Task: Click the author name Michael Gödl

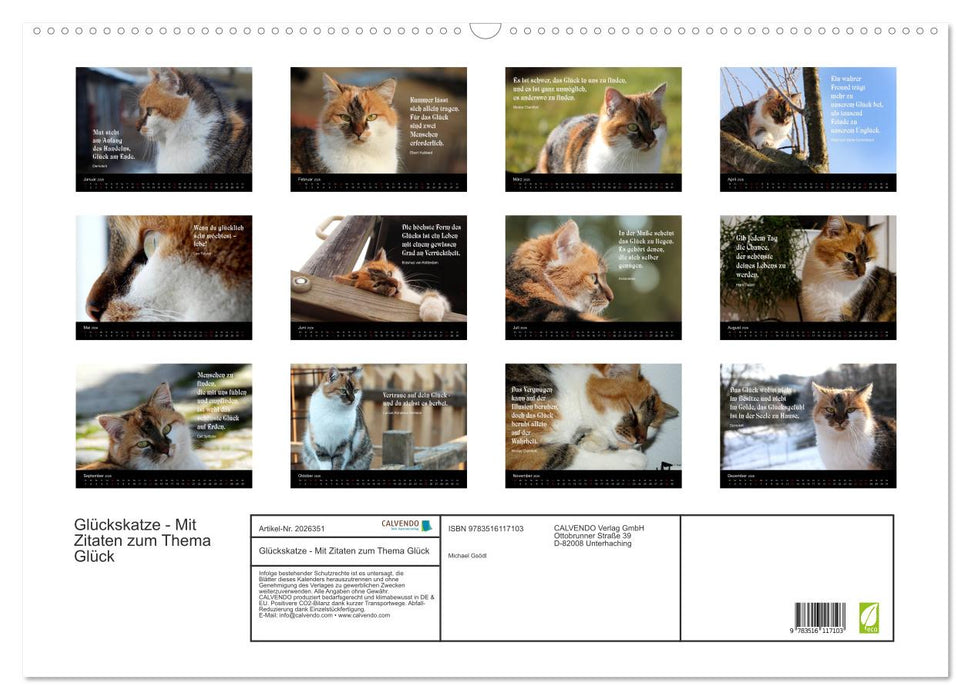Action: pyautogui.click(x=467, y=555)
